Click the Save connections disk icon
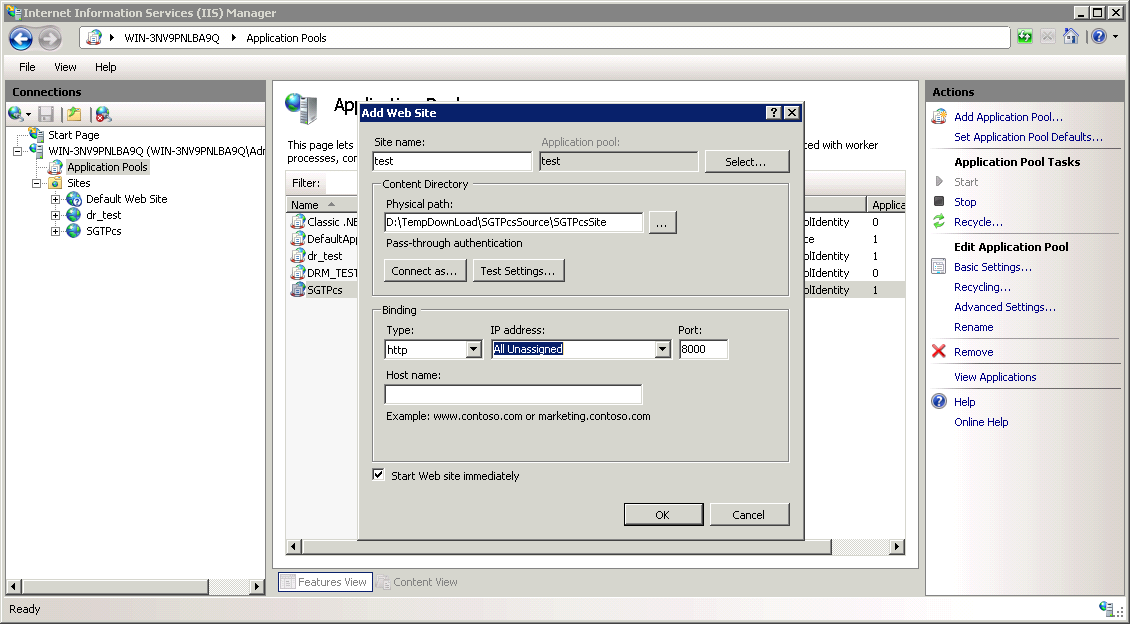The height and width of the screenshot is (624, 1130). 46,114
